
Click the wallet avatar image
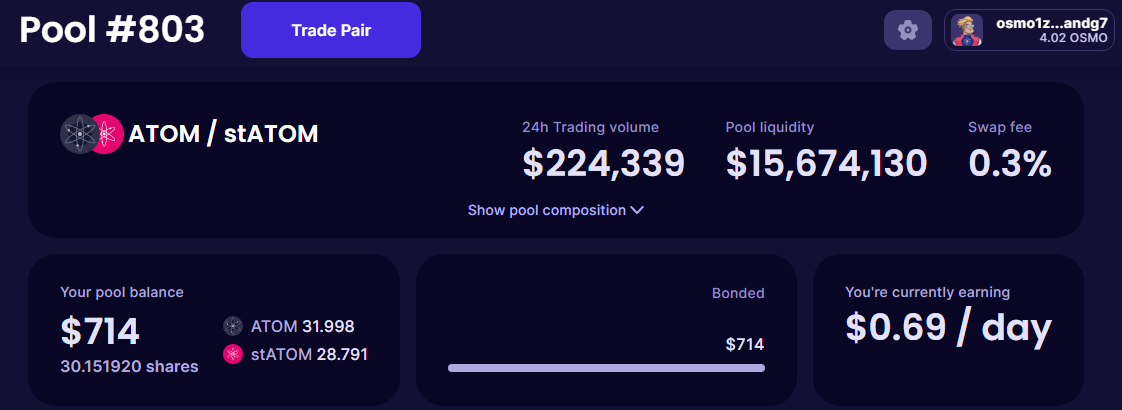click(967, 30)
